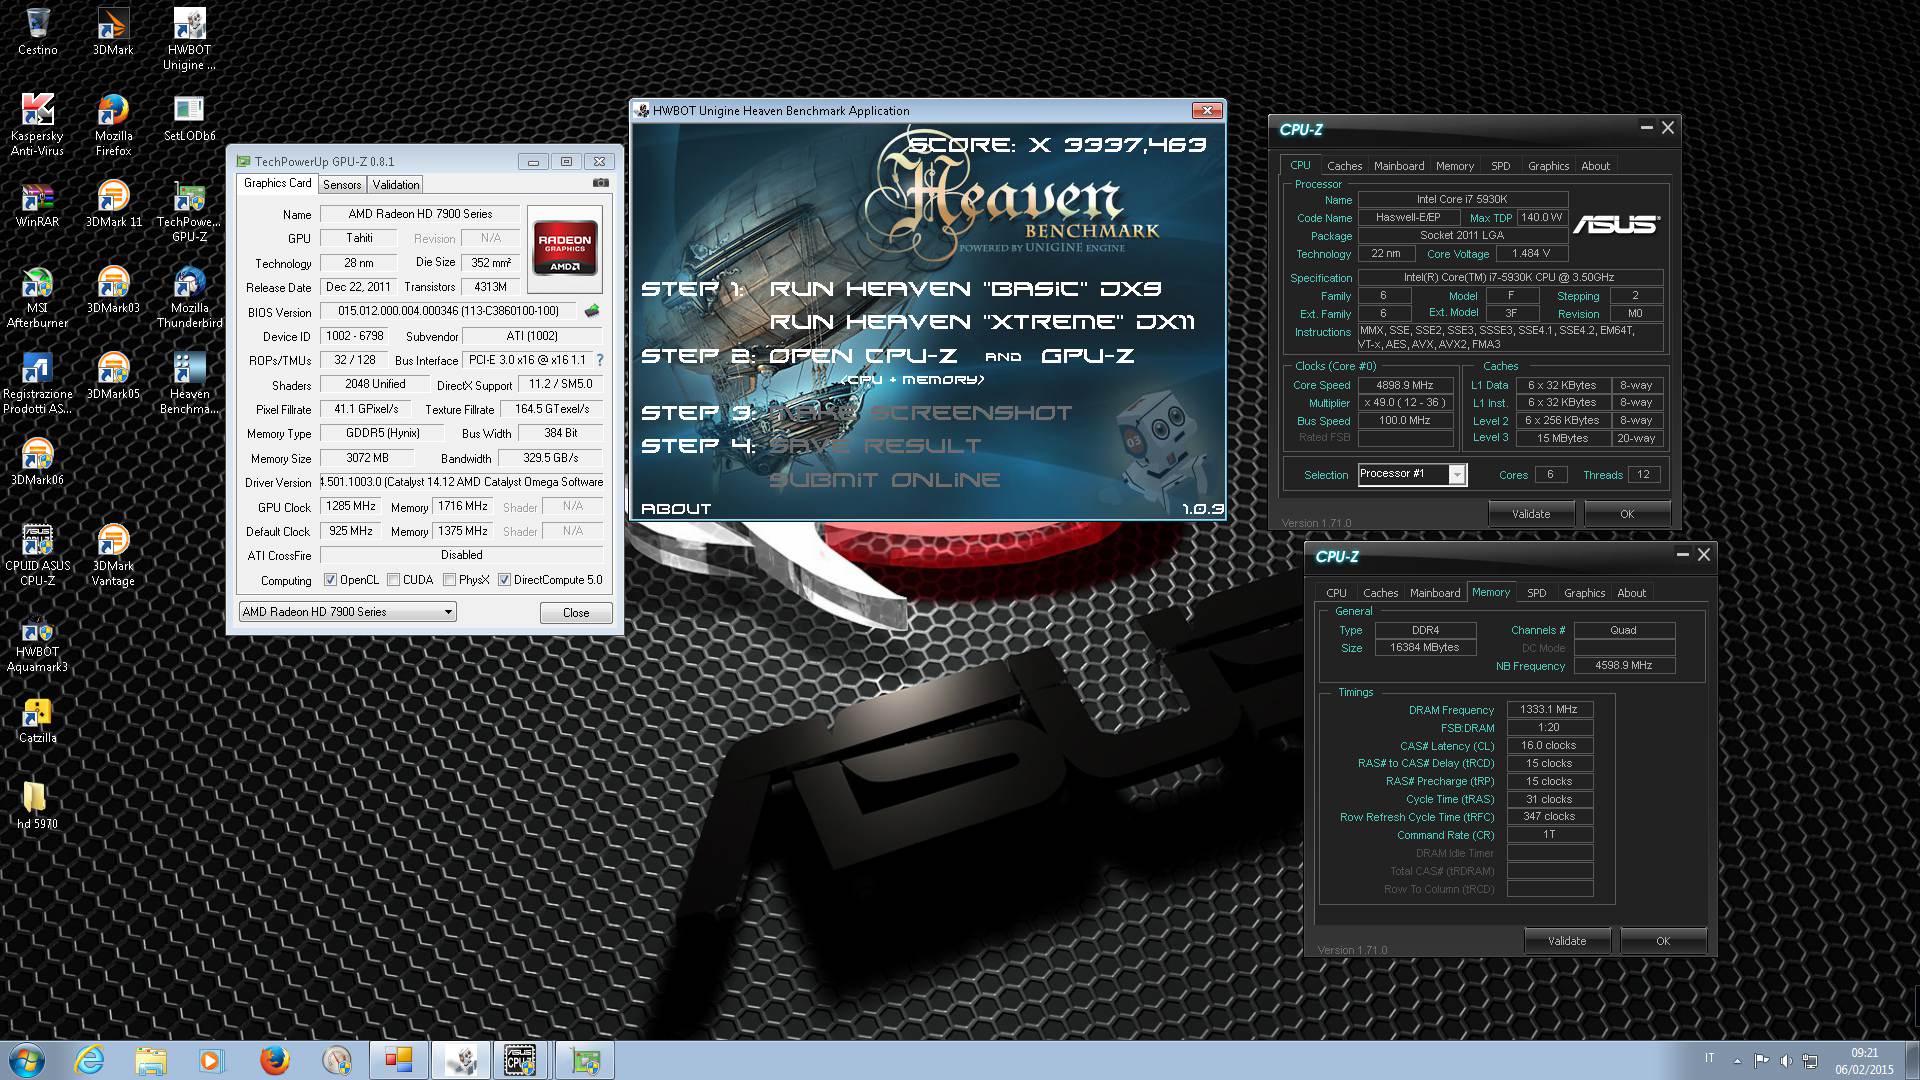Open Internet Explorer from taskbar
Screen dimensions: 1920x1080
[90, 1060]
